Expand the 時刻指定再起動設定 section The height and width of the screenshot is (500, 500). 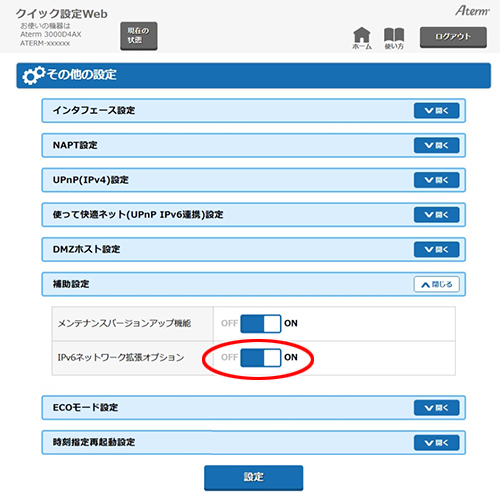coord(436,443)
